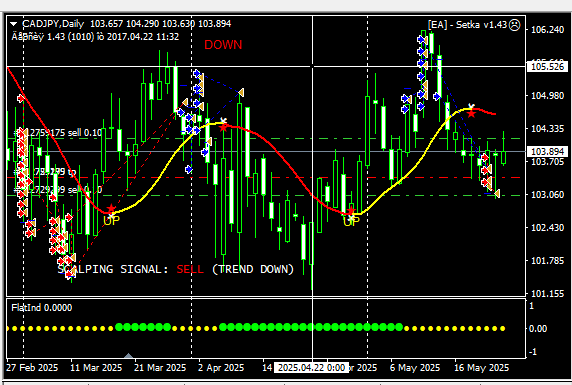This screenshot has width=572, height=385.
Task: Click the #...175 sell 0.10 order label
Action: [58, 133]
